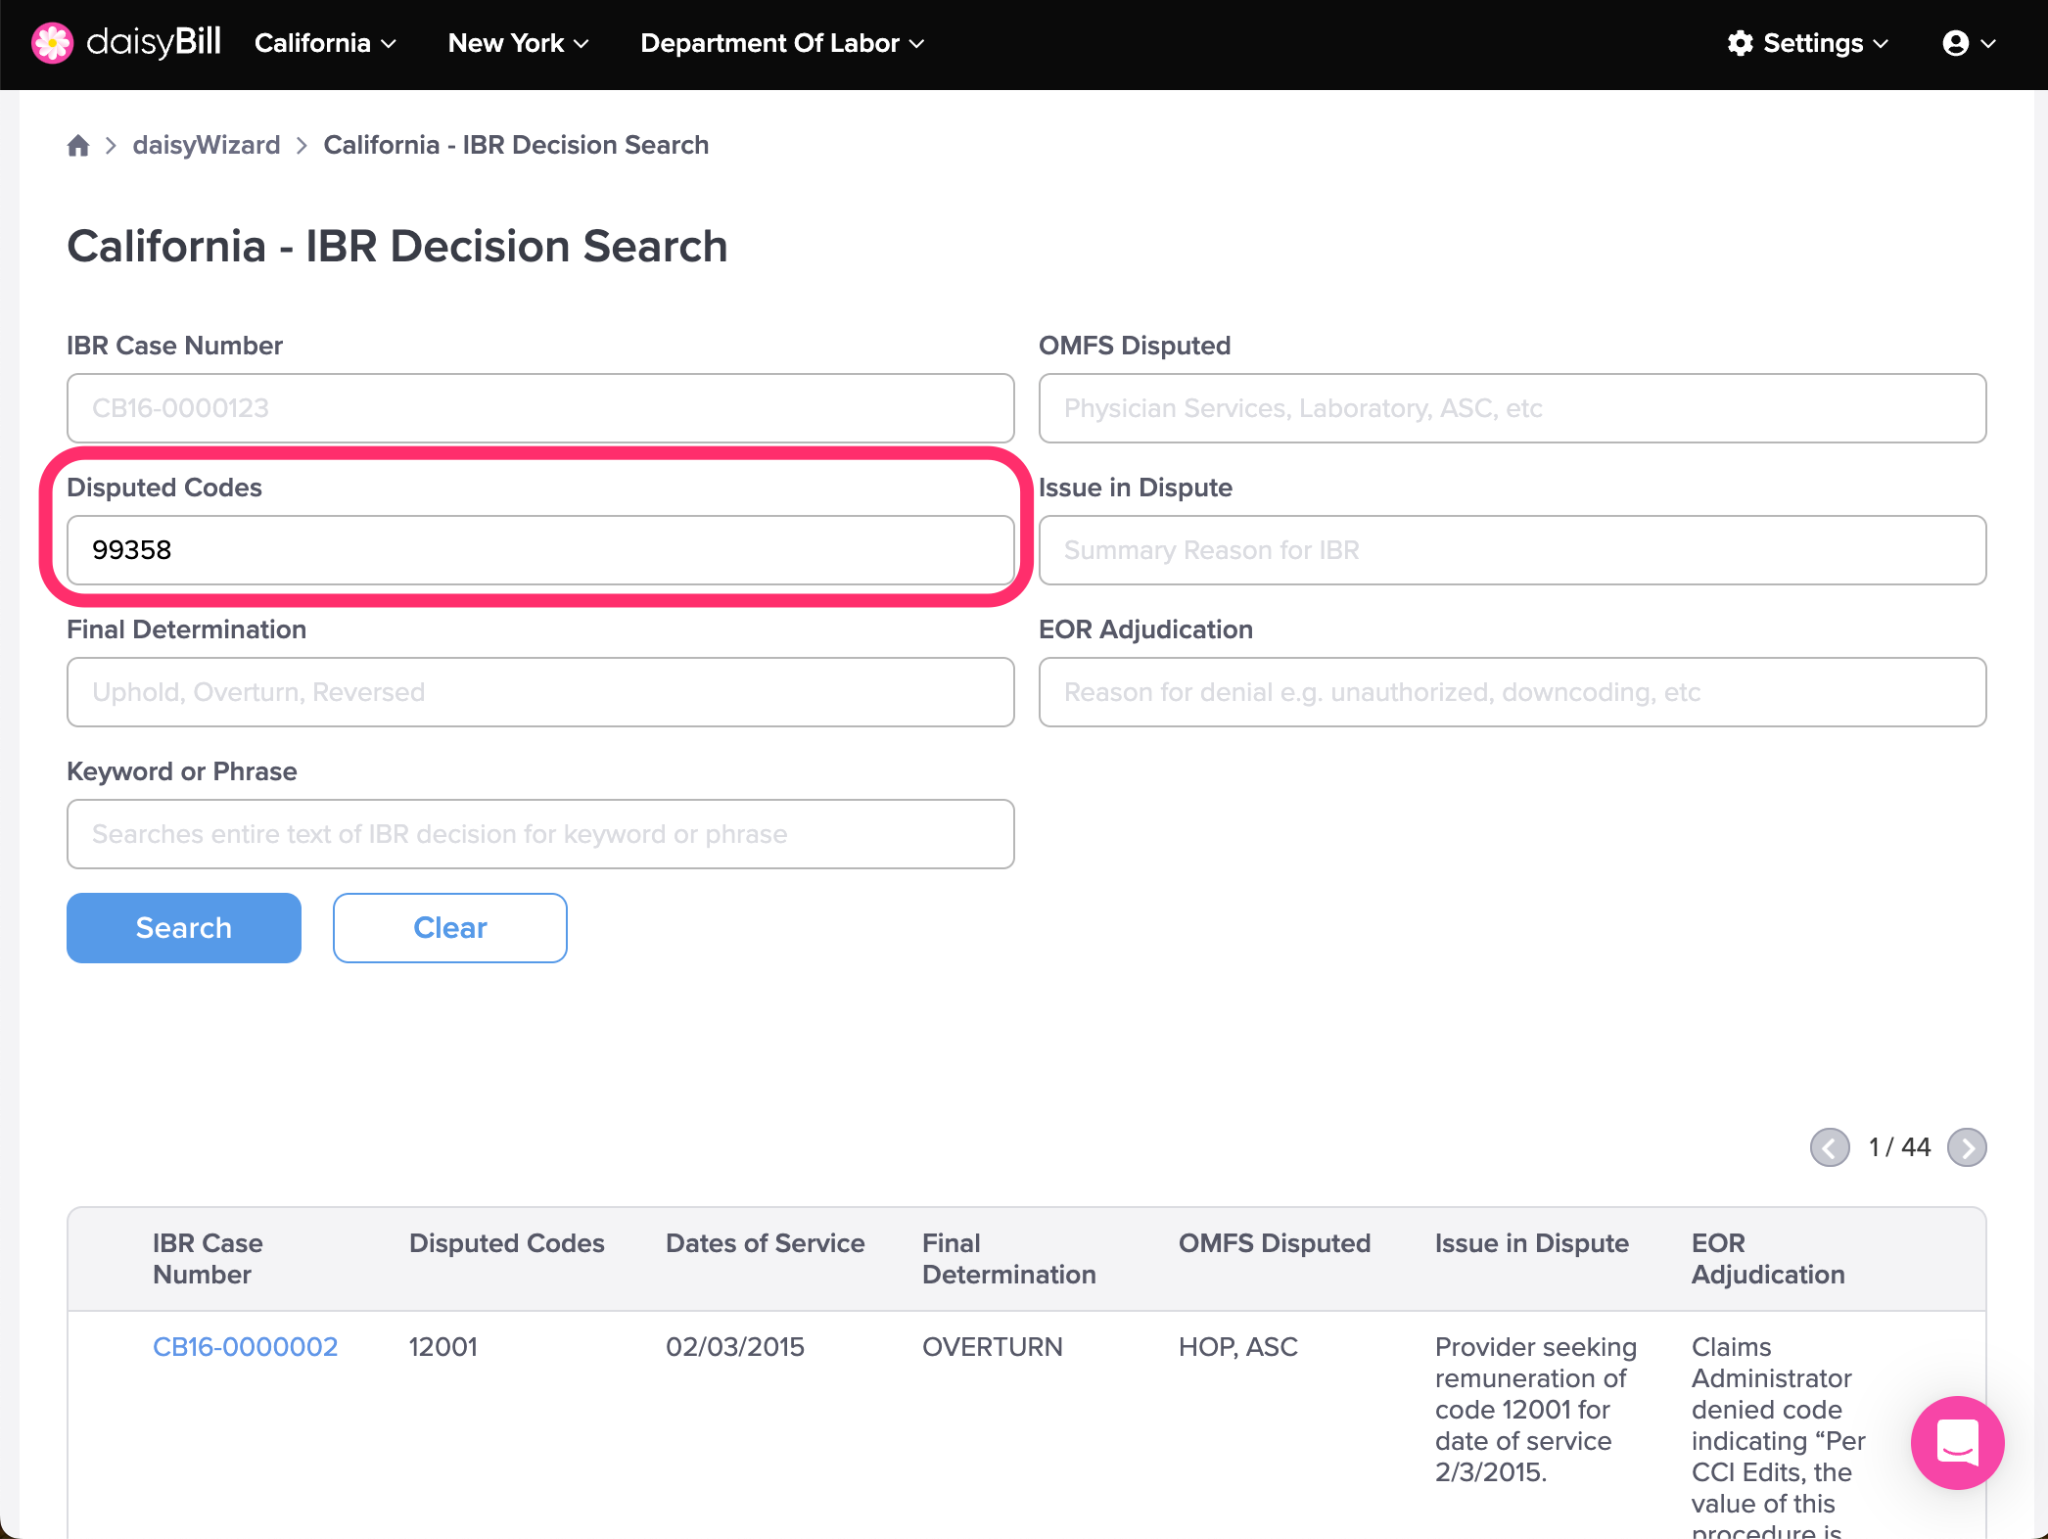The height and width of the screenshot is (1539, 2048).
Task: Focus the Final Determination field
Action: pos(540,692)
